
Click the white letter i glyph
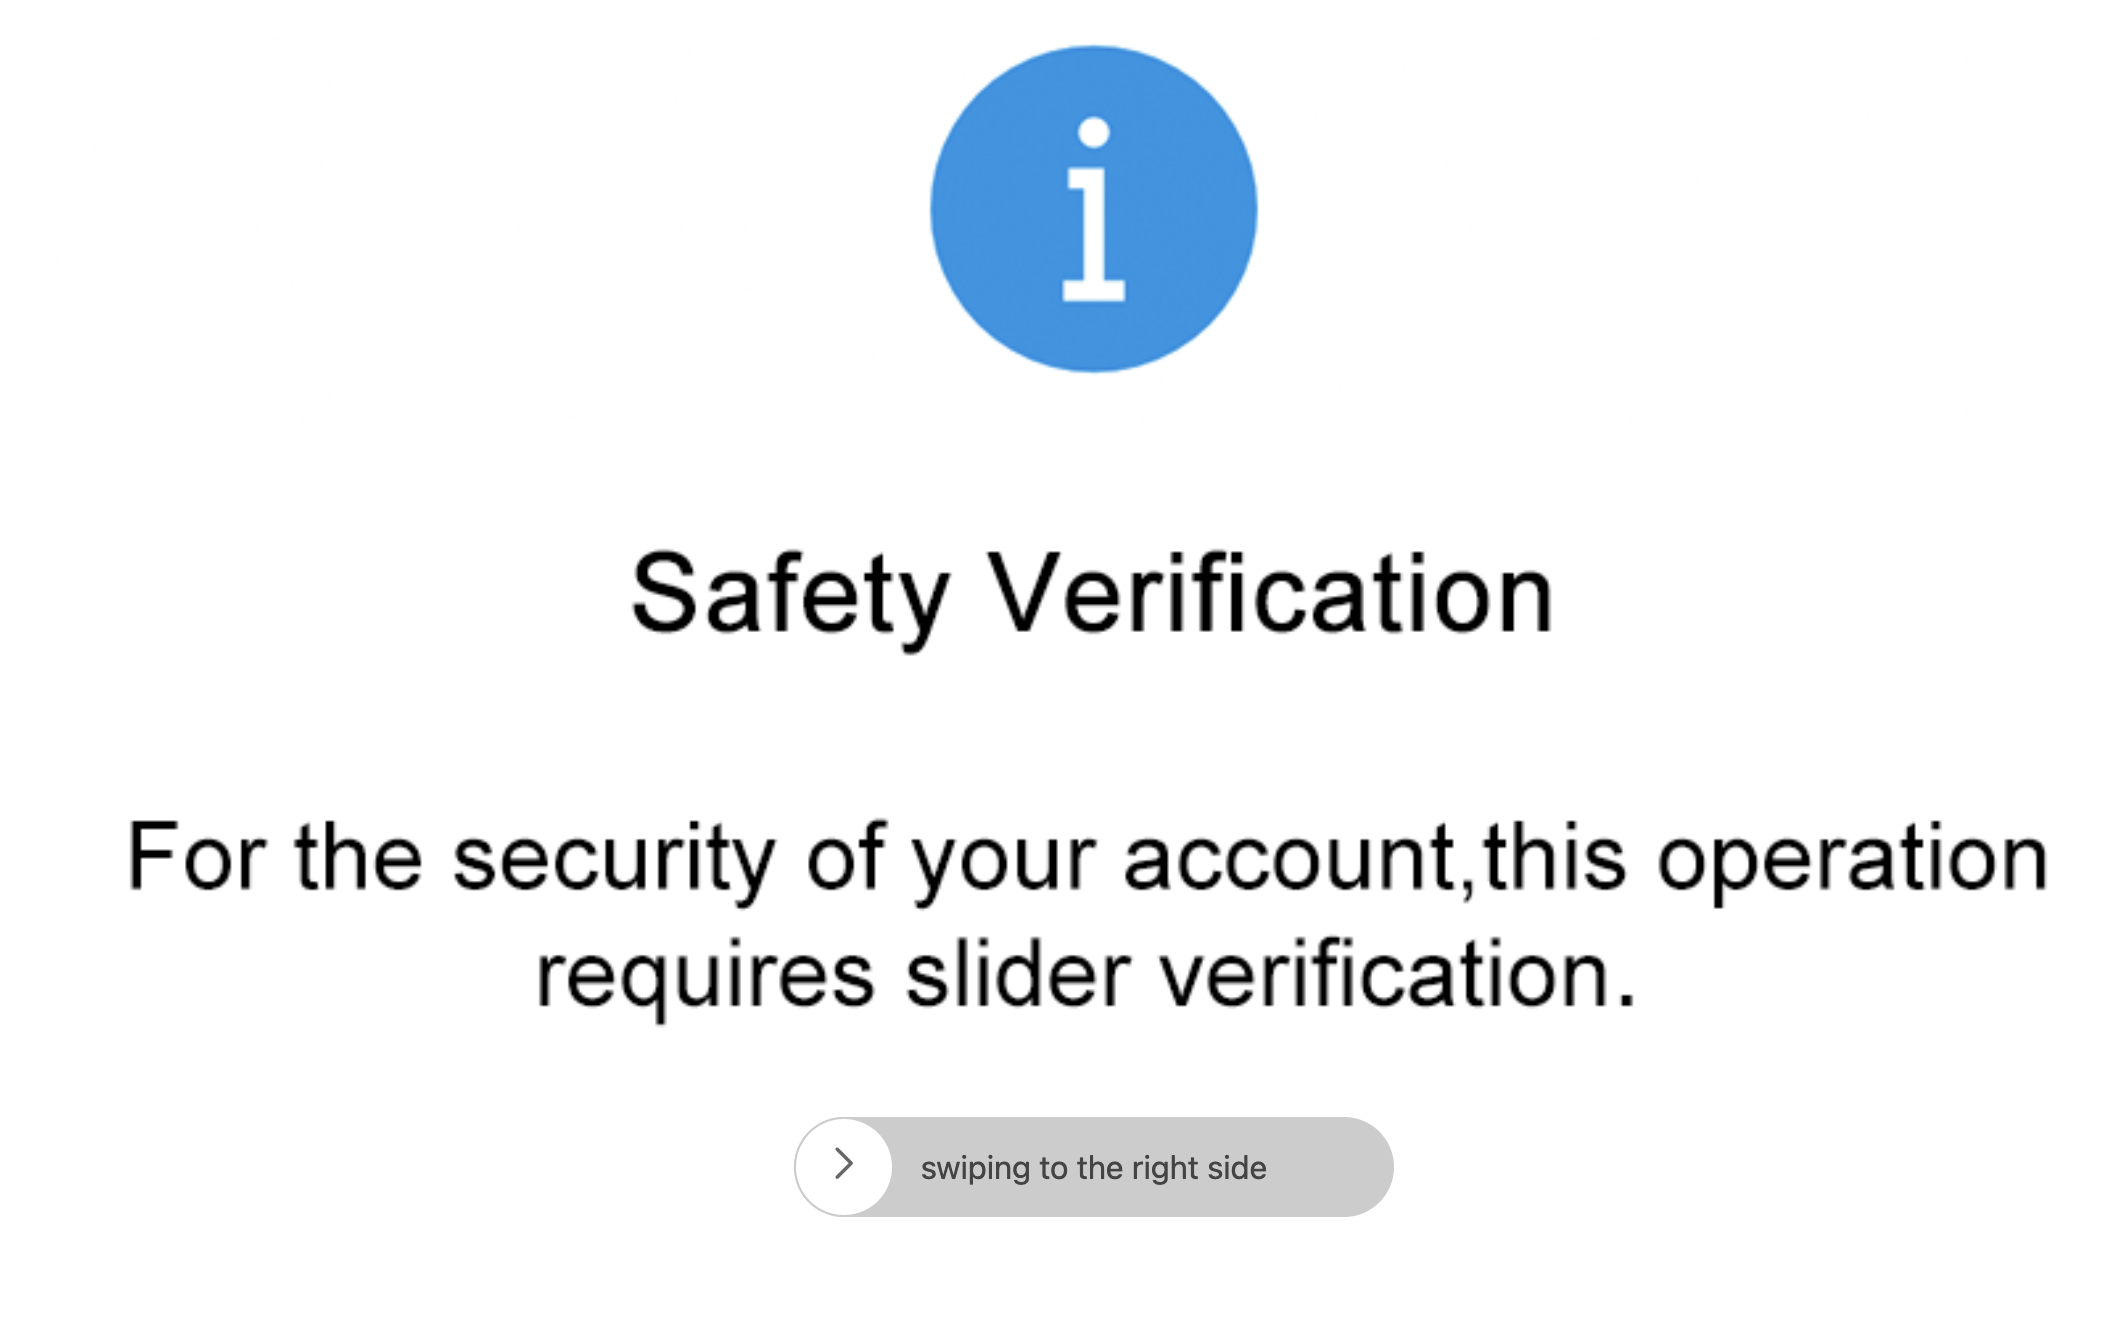1093,209
